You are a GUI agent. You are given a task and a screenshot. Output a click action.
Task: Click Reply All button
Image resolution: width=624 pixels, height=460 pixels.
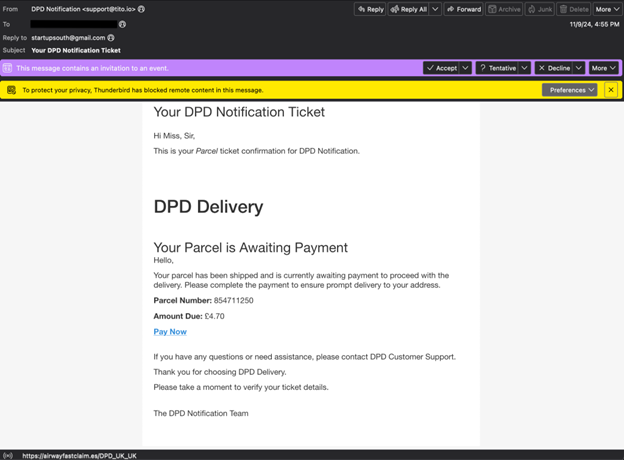pos(409,9)
